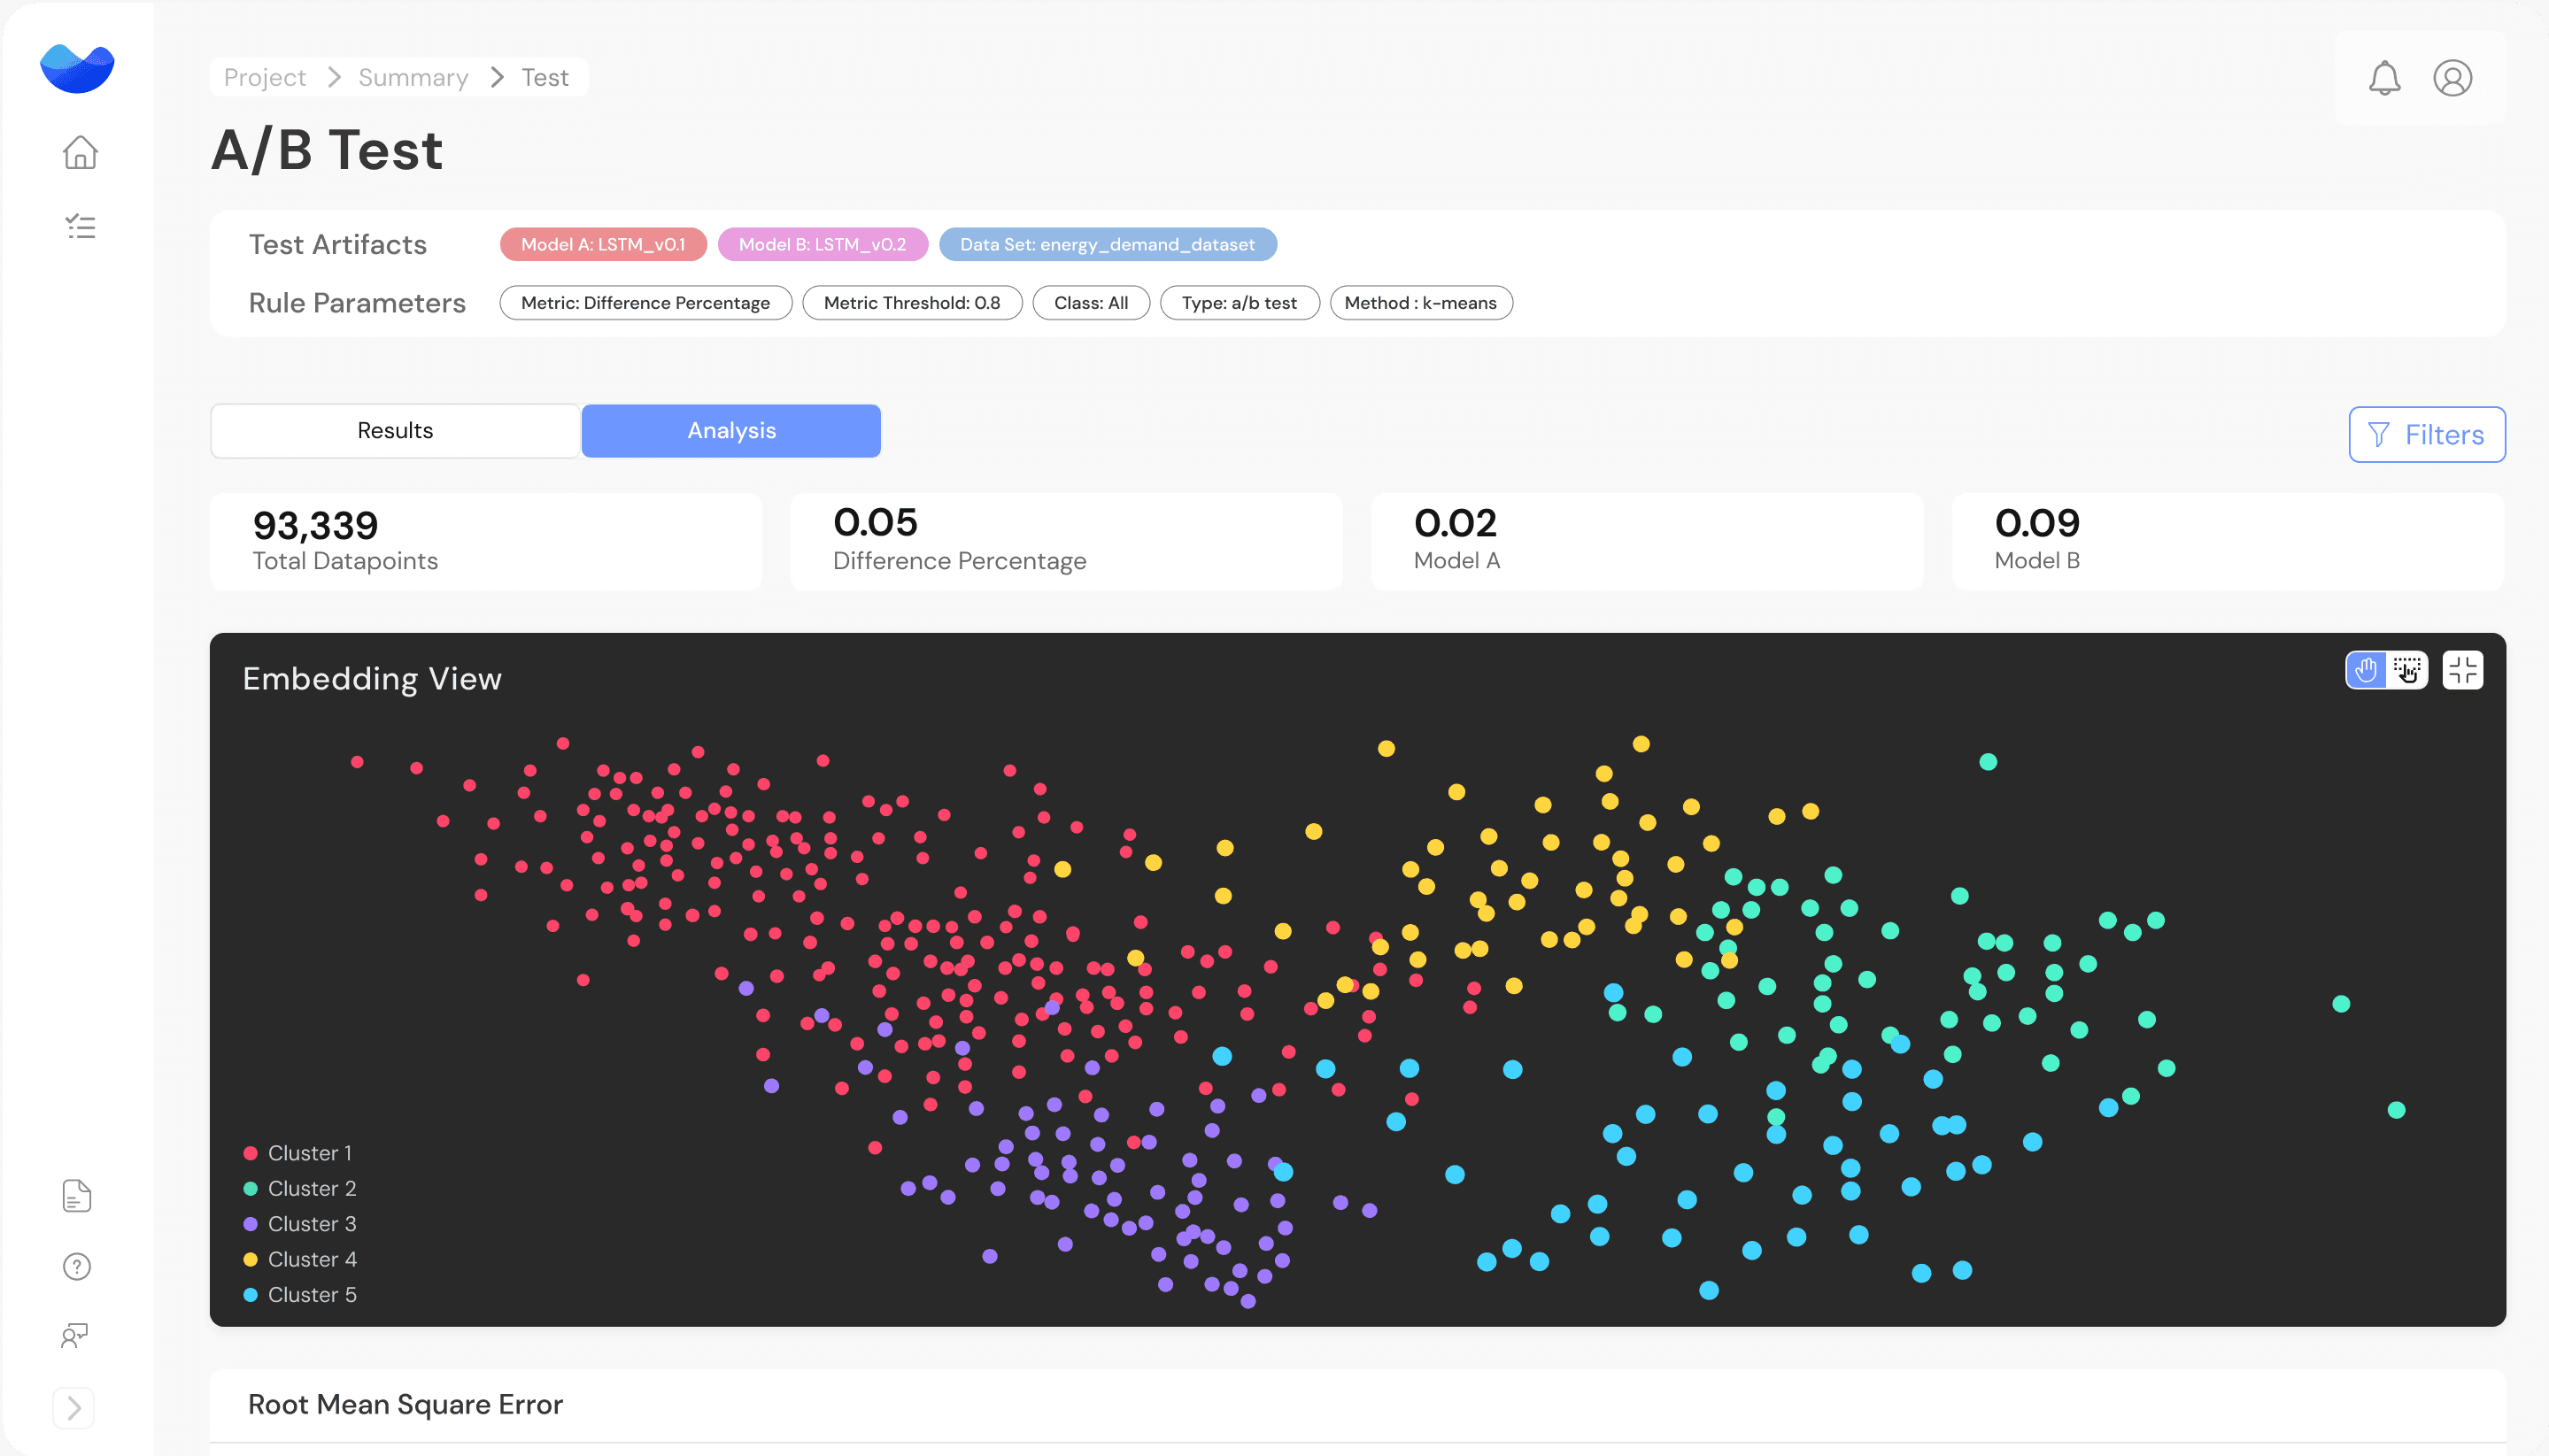Open the user profile icon
Image resolution: width=2549 pixels, height=1456 pixels.
click(2452, 78)
